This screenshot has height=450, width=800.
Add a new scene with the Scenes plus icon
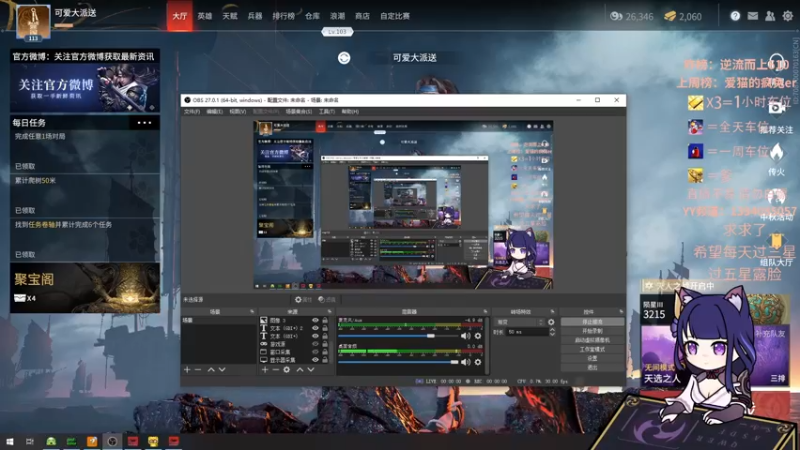coord(187,369)
